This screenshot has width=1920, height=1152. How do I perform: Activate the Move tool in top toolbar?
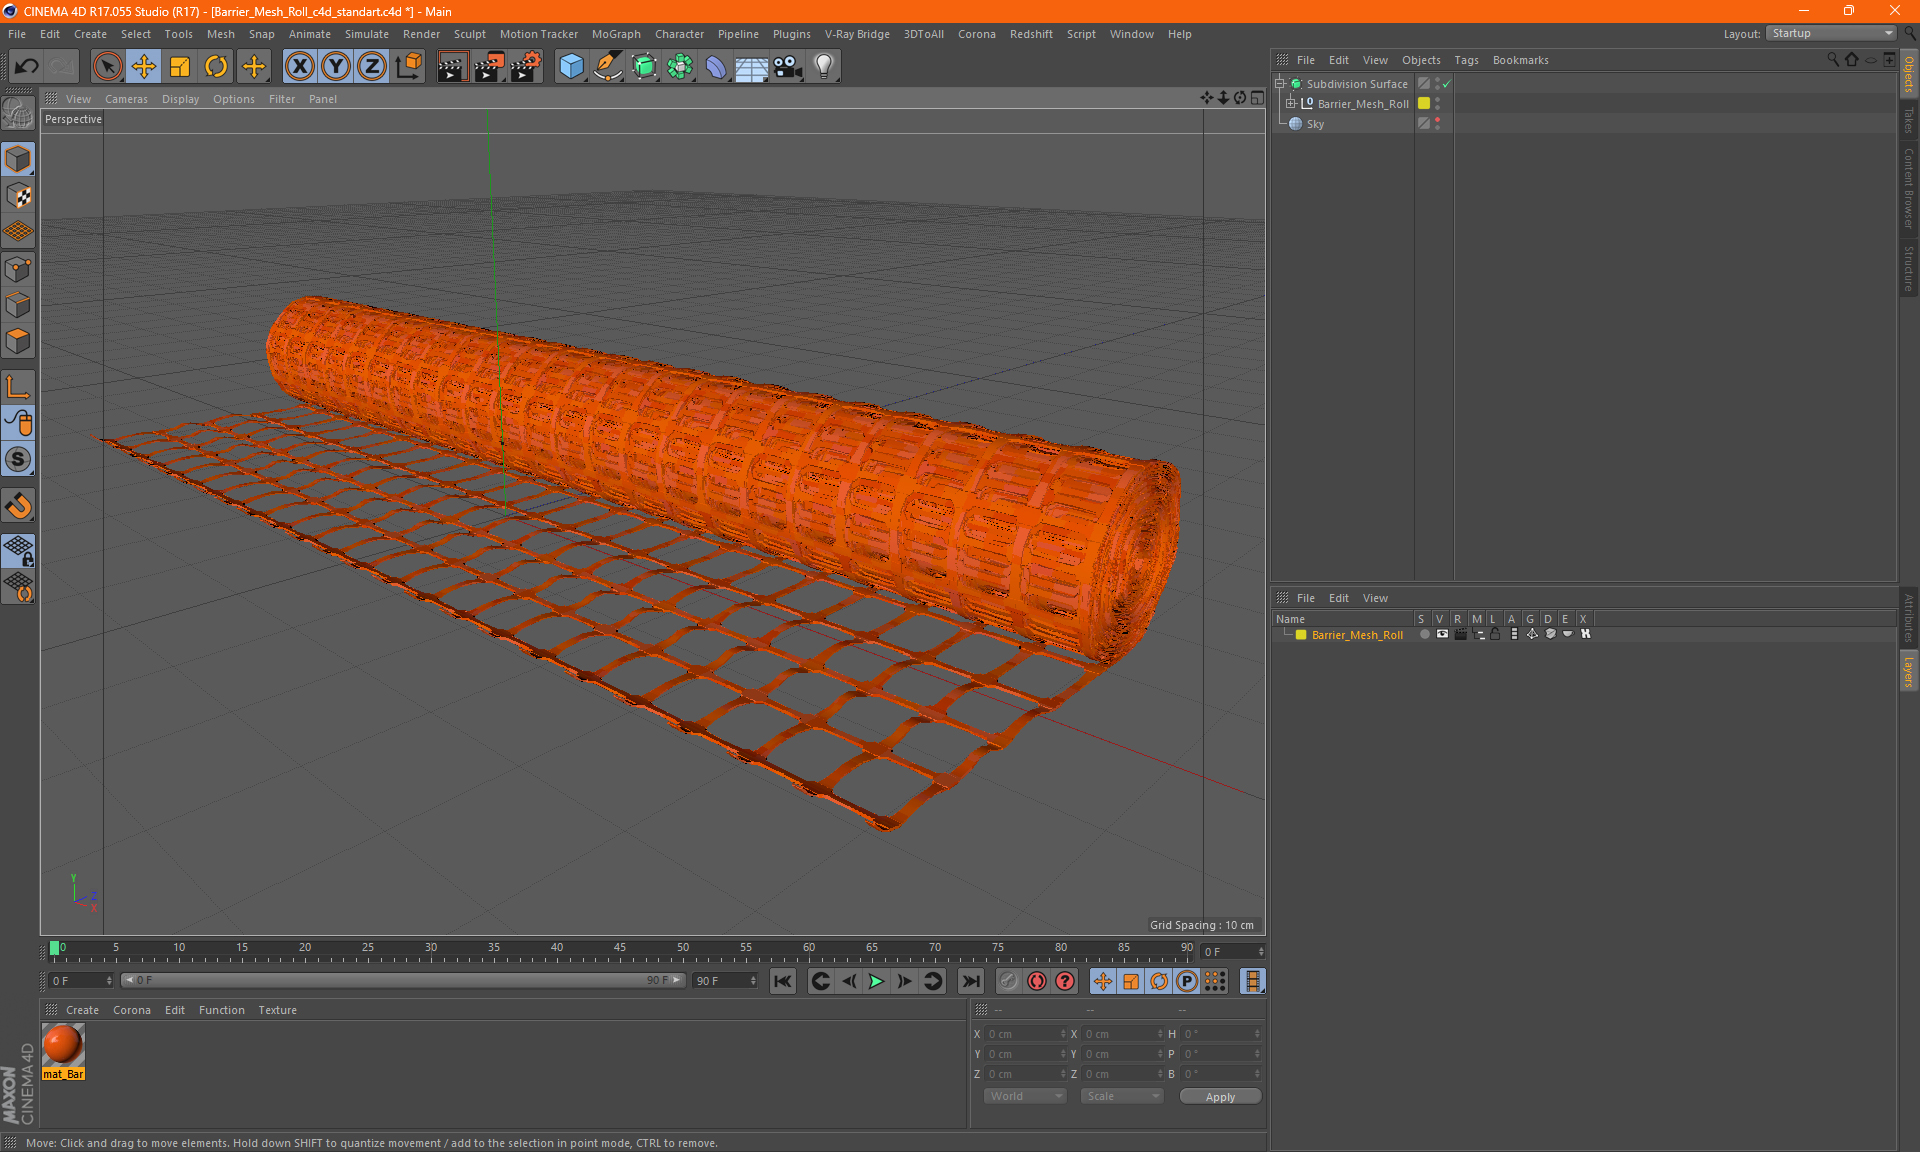tap(144, 67)
